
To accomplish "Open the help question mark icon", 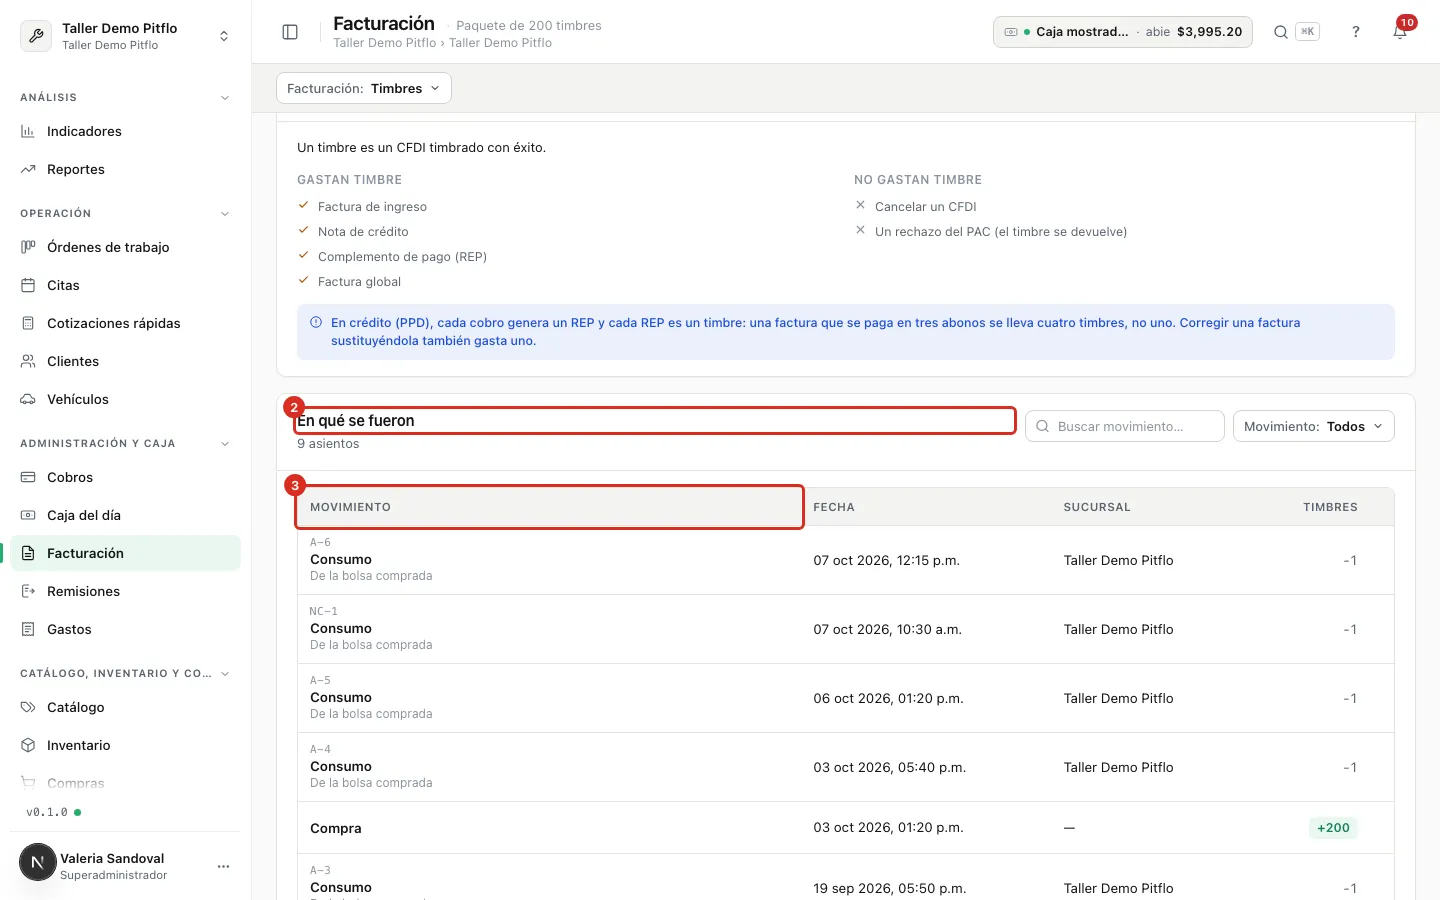I will (x=1356, y=32).
